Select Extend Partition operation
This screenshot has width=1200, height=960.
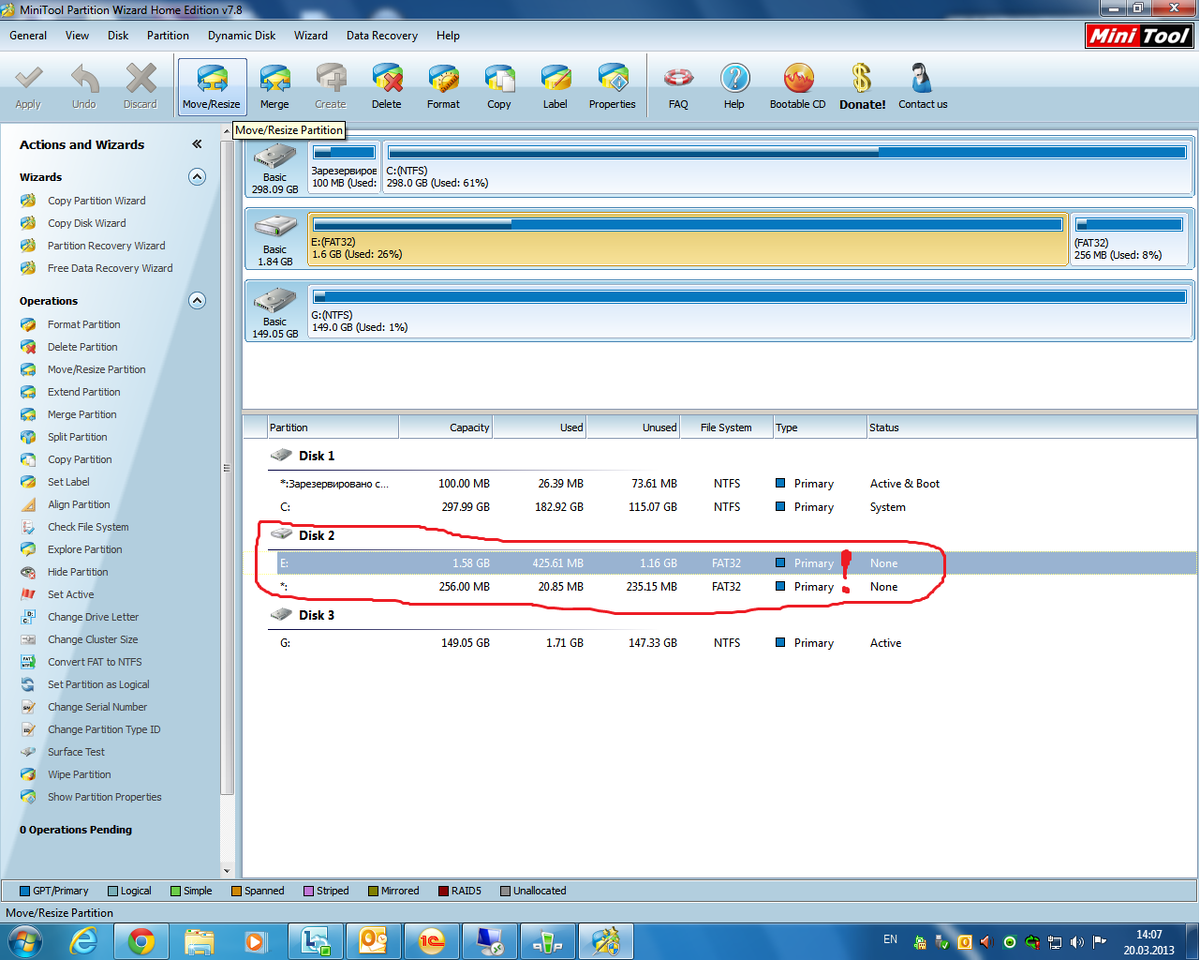coord(84,392)
